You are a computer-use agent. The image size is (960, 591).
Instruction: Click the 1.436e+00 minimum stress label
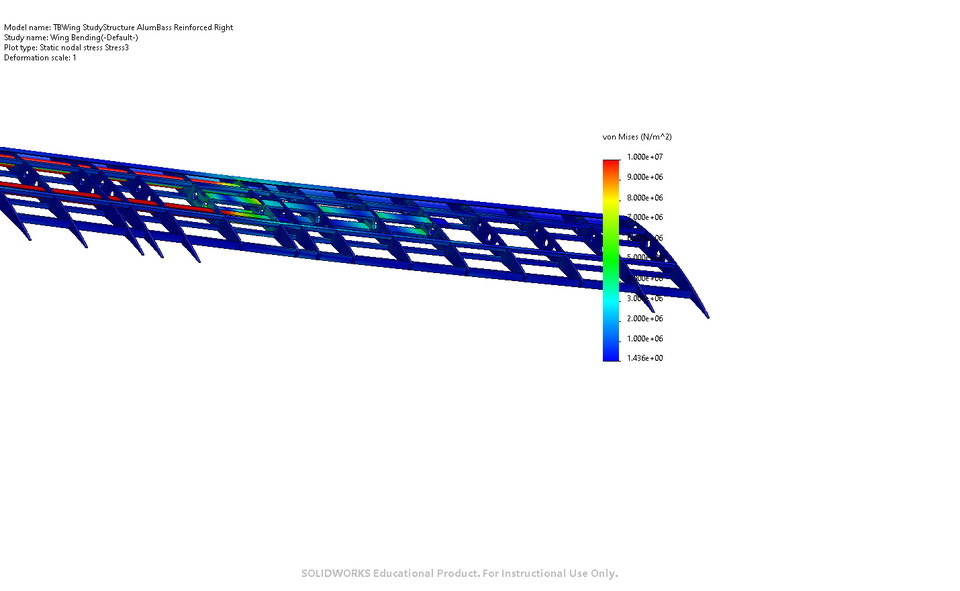643,357
